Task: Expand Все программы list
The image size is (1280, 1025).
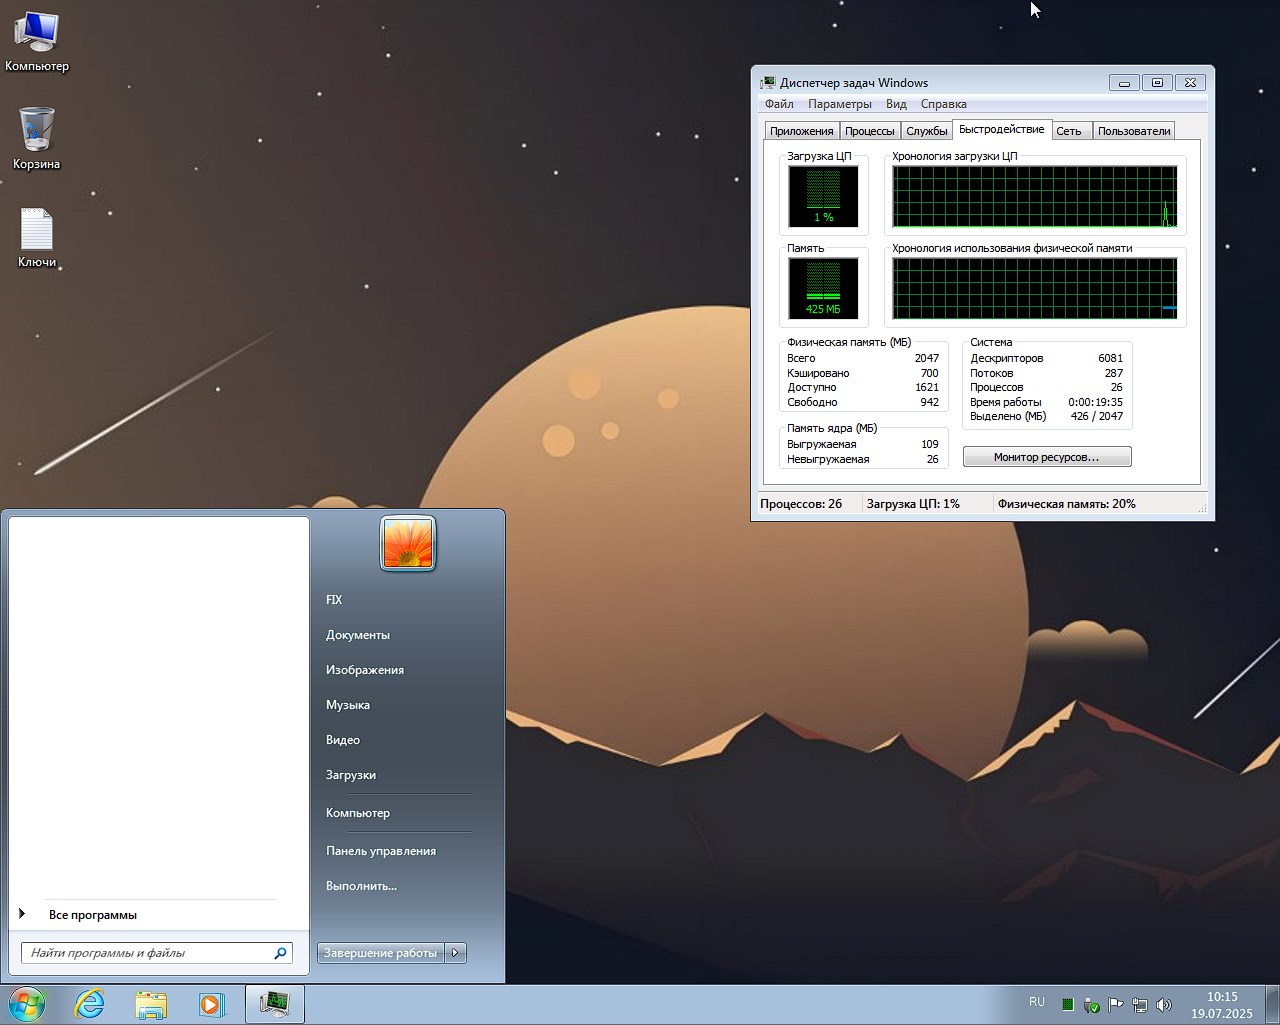Action: coord(92,915)
